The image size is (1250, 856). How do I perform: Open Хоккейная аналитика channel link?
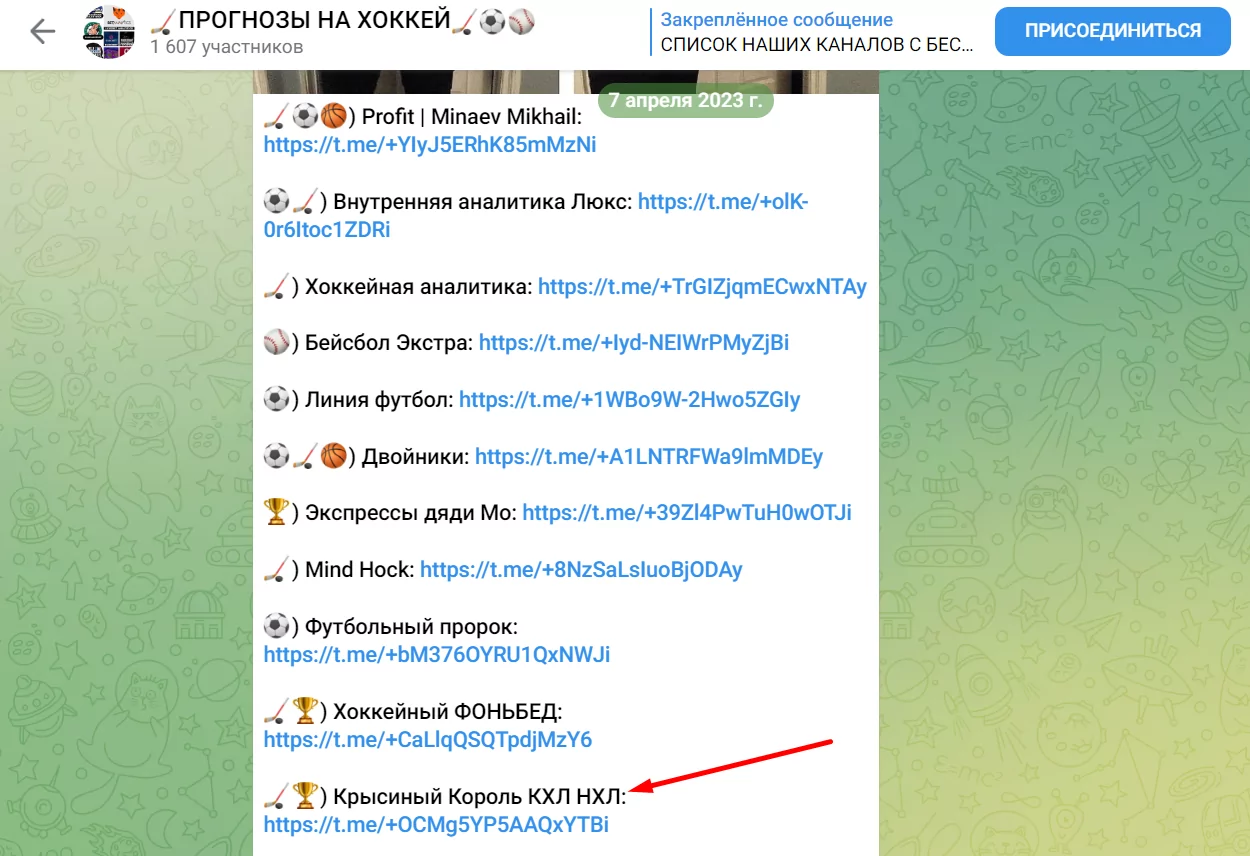(702, 287)
